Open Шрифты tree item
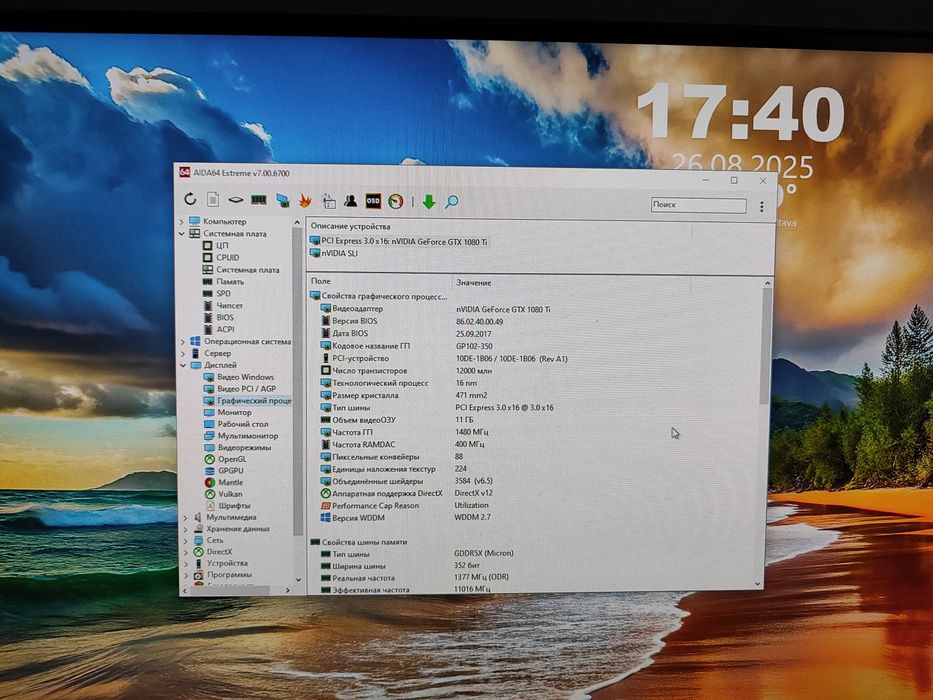The image size is (933, 700). pyautogui.click(x=234, y=505)
